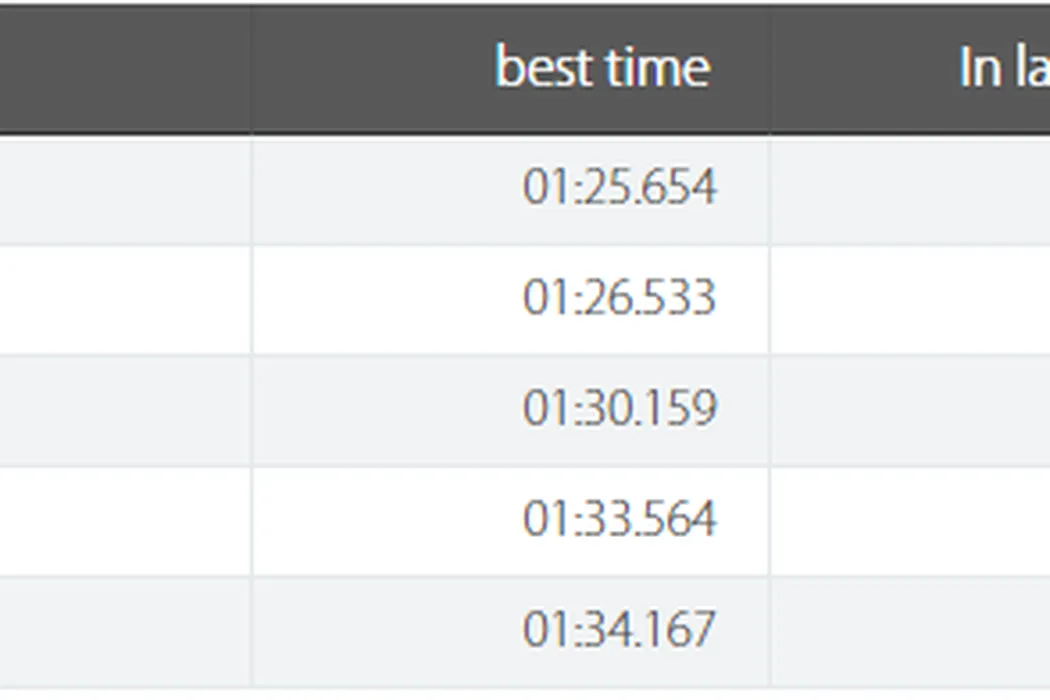Choose the 01:34.167 best time cell
This screenshot has height=700, width=1050.
[619, 630]
